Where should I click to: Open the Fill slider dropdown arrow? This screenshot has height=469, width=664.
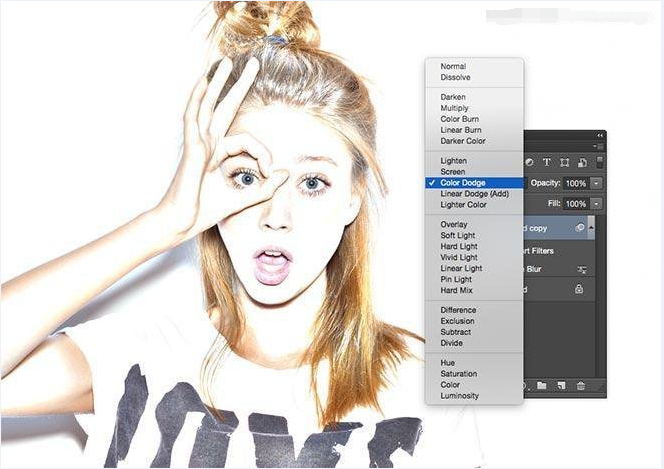click(596, 204)
